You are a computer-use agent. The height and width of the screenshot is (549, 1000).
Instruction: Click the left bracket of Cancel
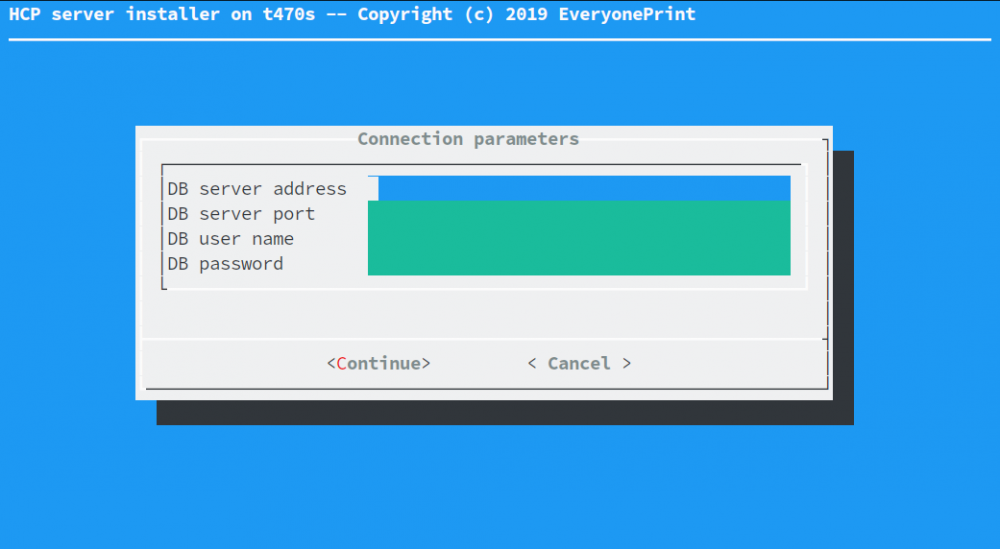pos(532,363)
